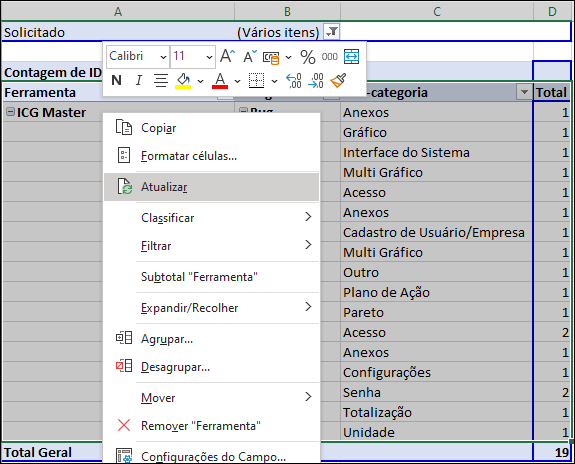
Task: Click the Increase Font Size icon
Action: (x=227, y=56)
